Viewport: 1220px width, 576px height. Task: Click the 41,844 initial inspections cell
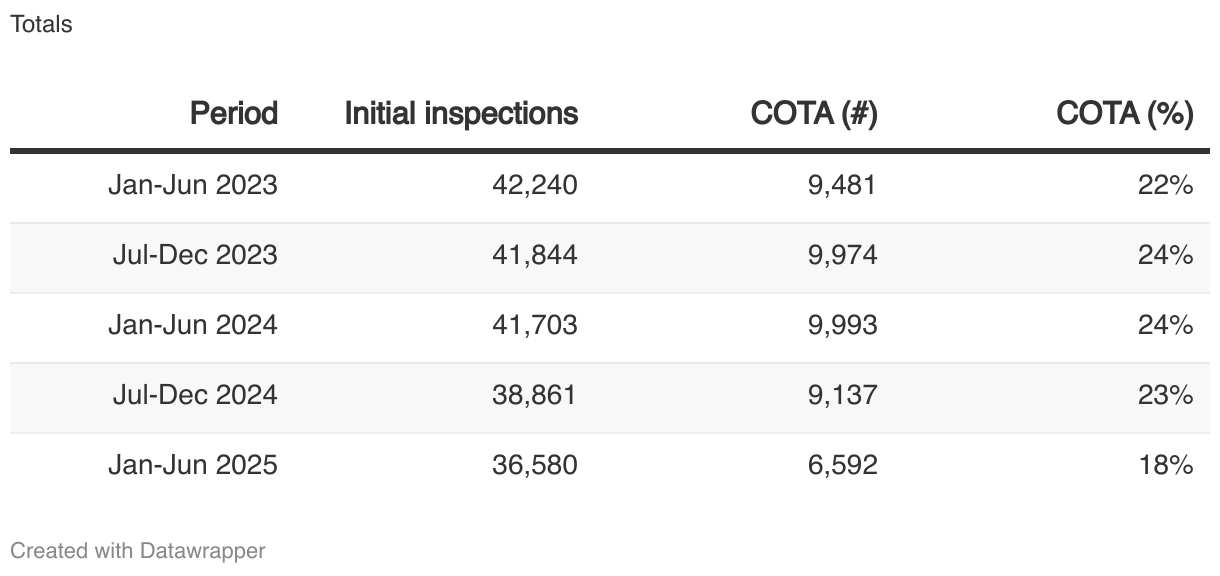click(535, 256)
